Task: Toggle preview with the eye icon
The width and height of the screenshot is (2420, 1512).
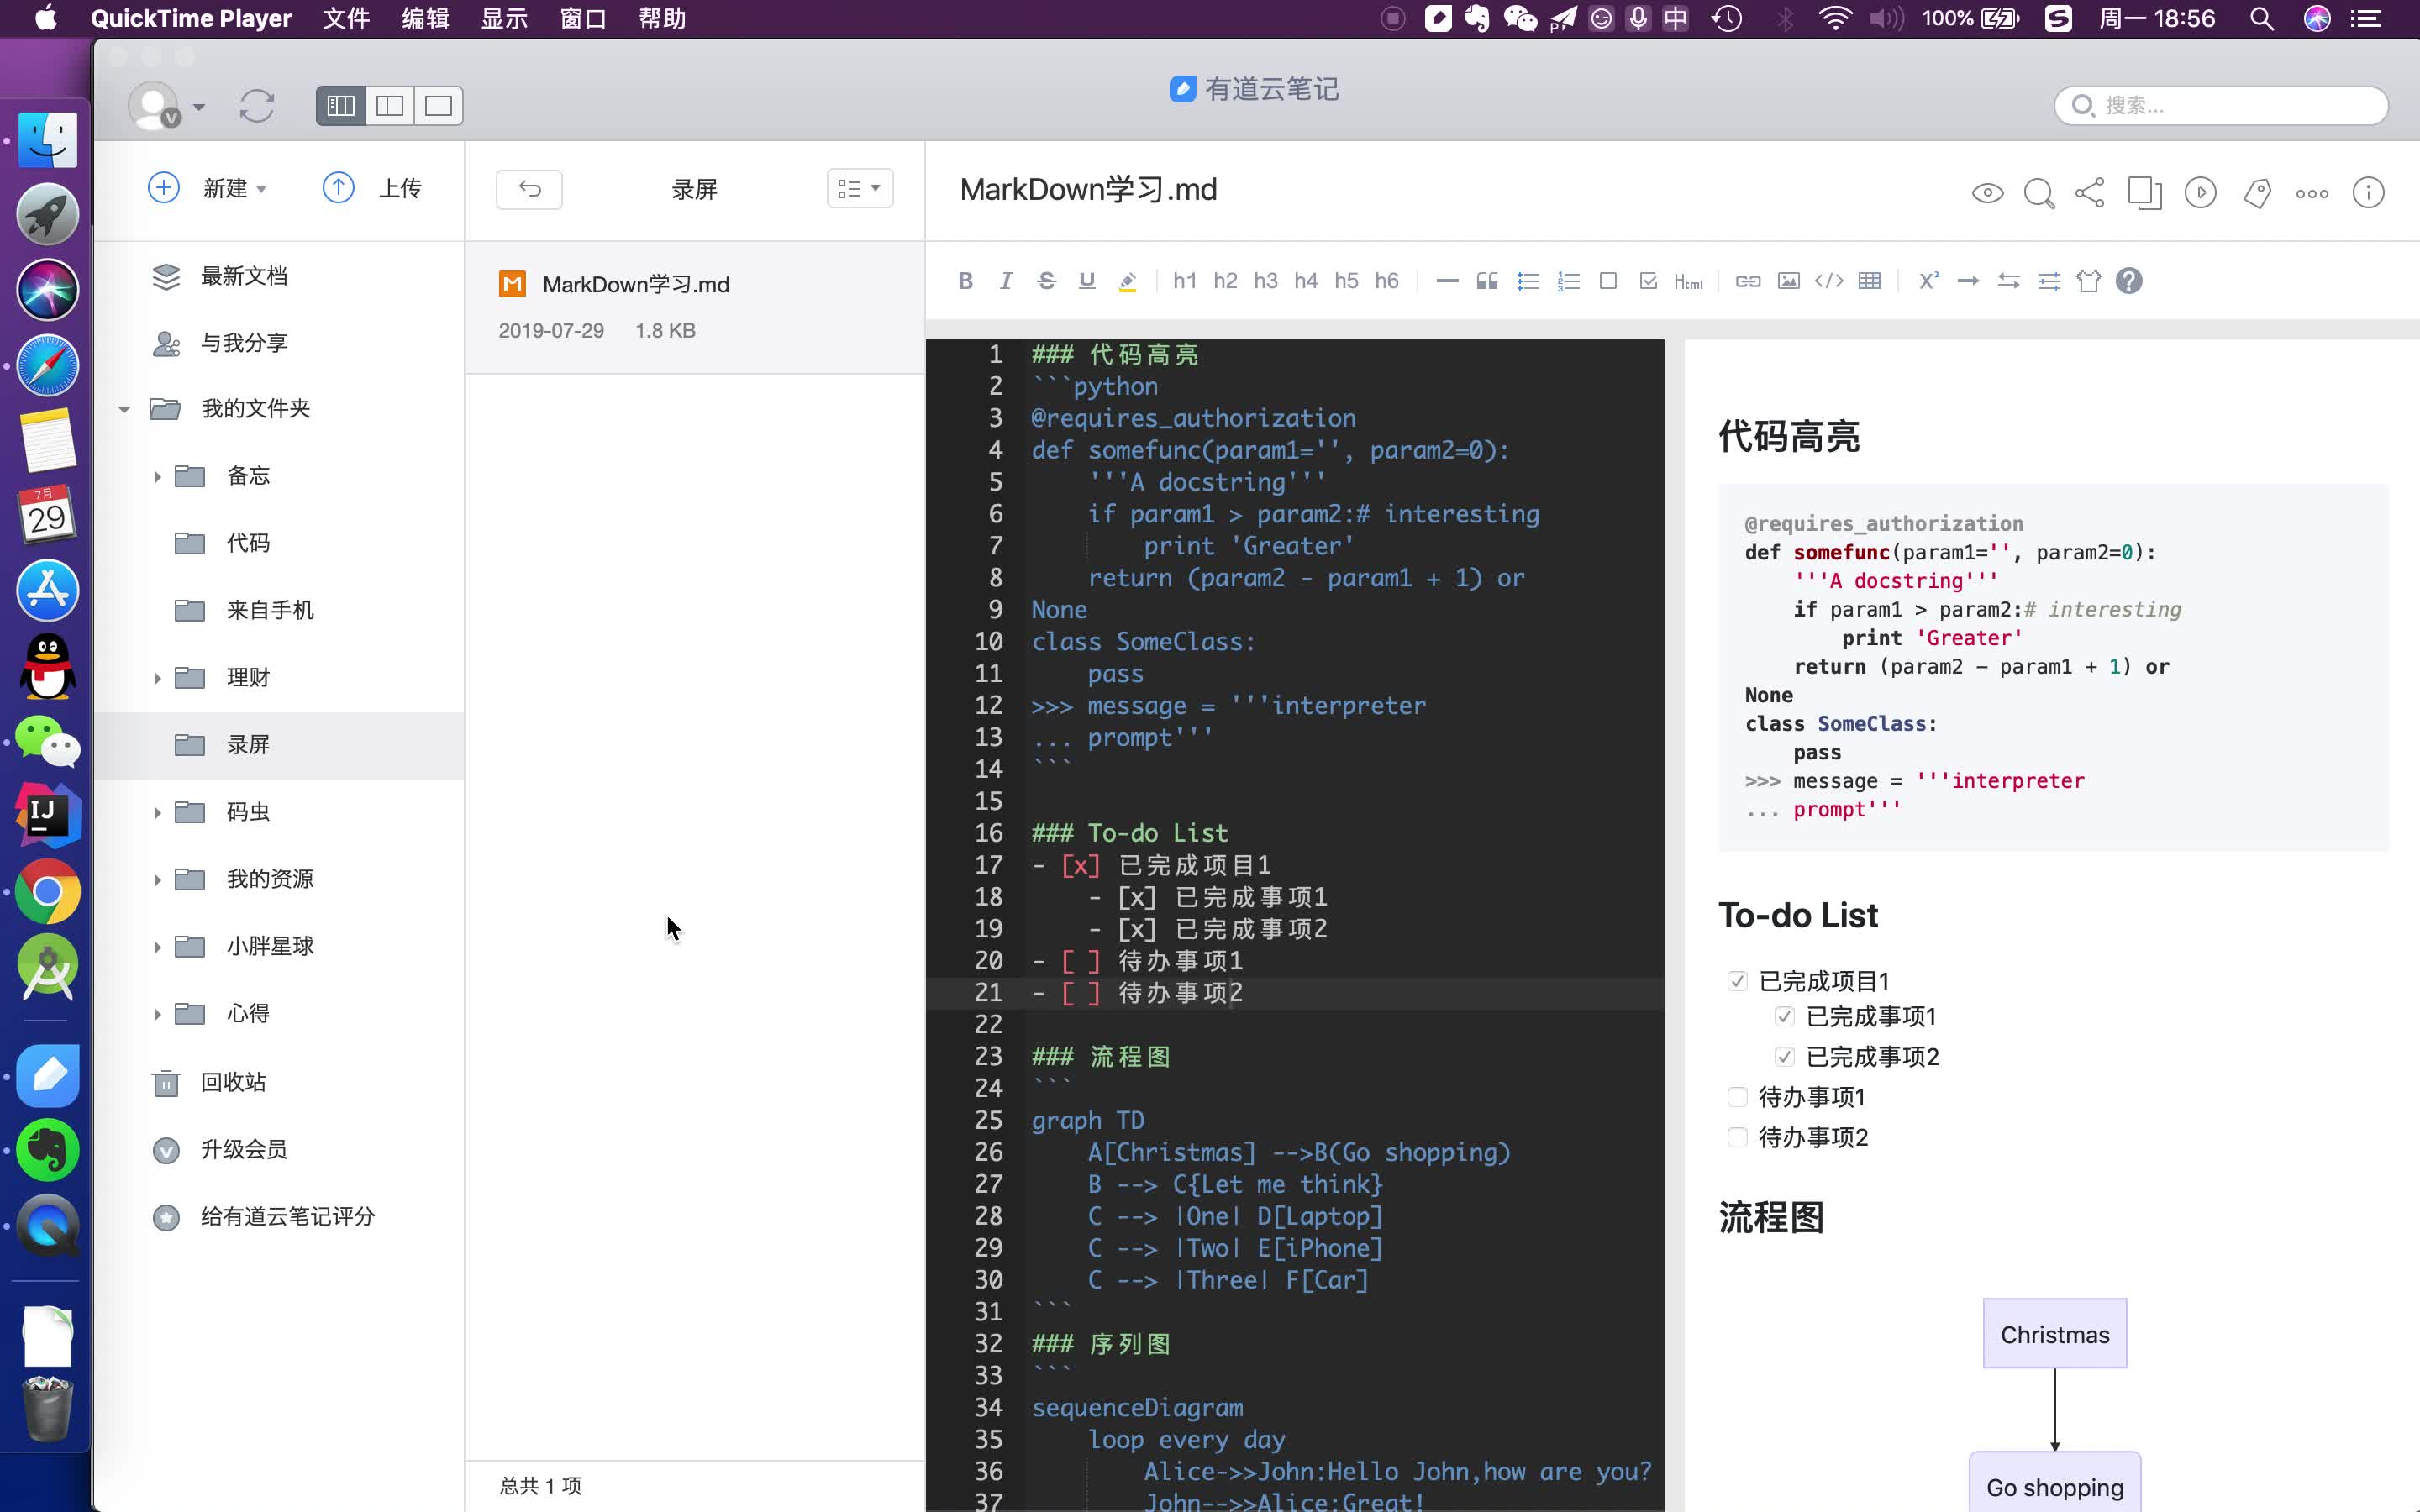Action: click(1988, 193)
